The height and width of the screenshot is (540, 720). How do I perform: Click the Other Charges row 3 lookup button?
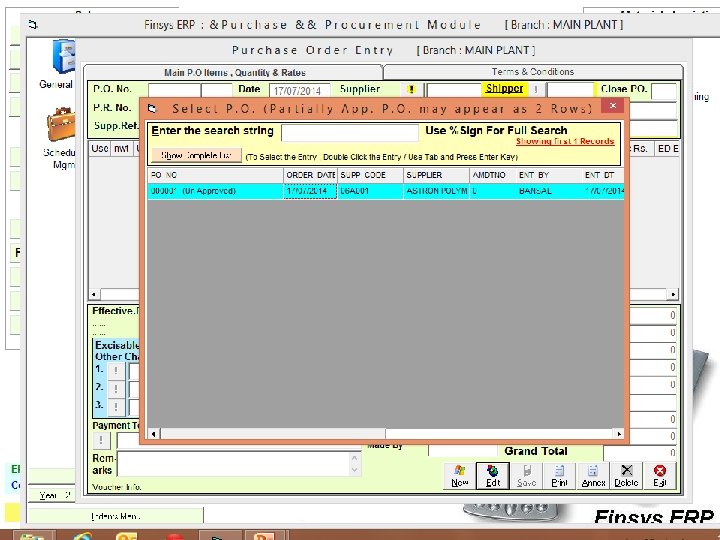click(x=116, y=407)
